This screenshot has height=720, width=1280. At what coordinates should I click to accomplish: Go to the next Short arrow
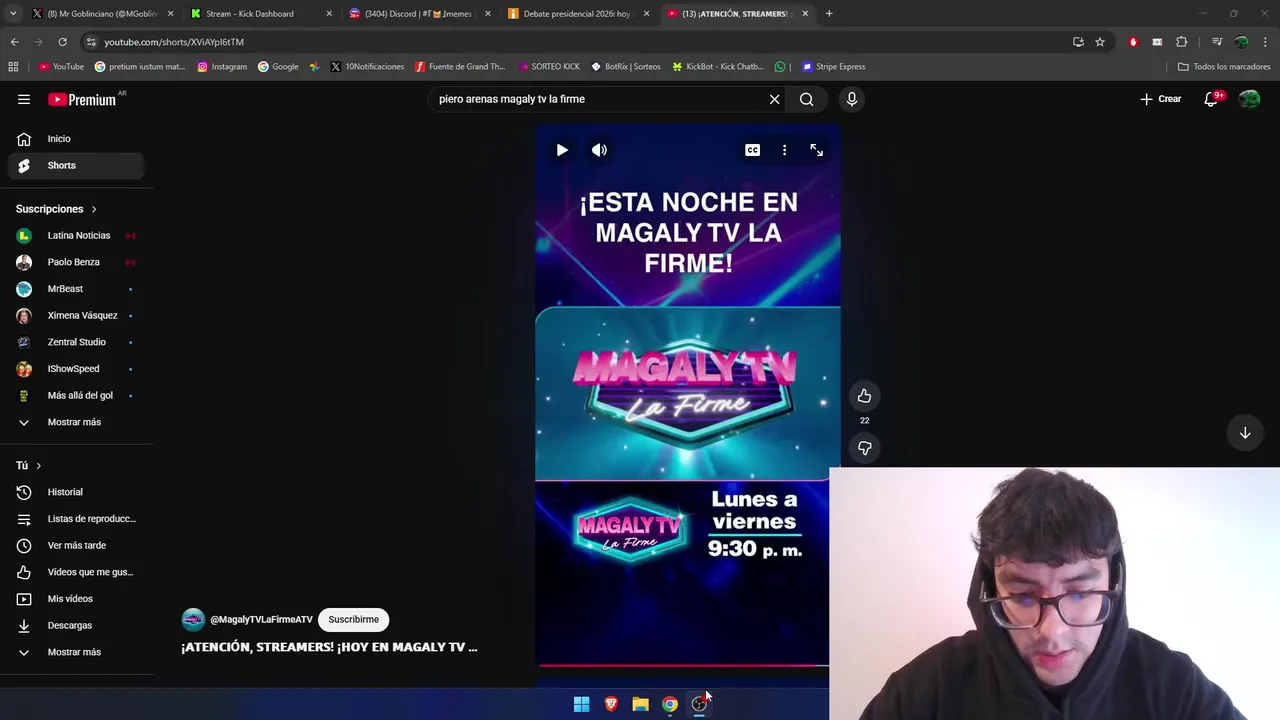1245,433
